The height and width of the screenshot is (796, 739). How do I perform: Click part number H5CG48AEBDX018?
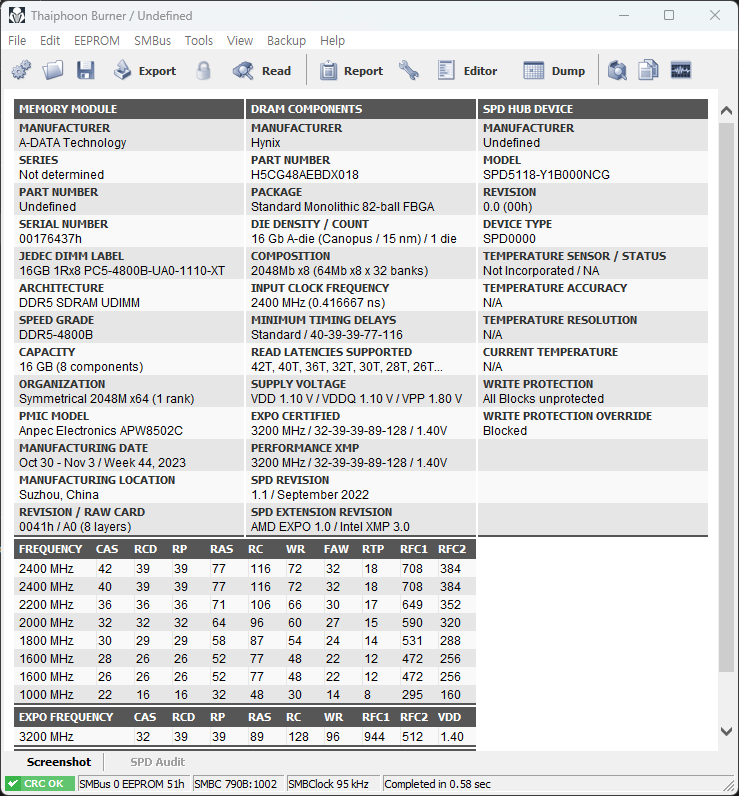tap(305, 175)
